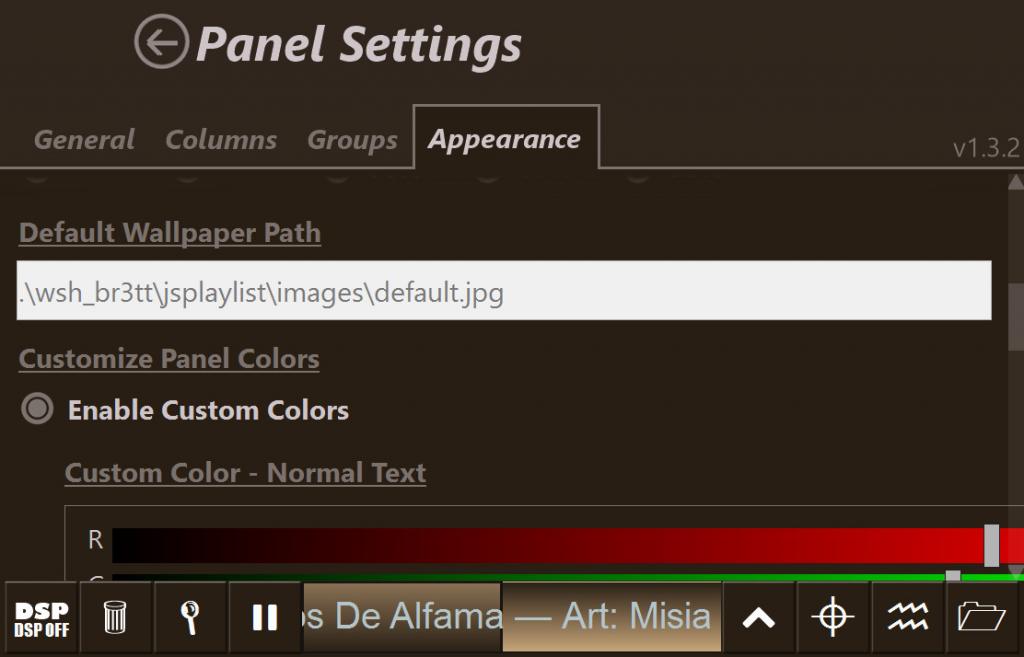
Task: Select the Groups tab
Action: [352, 140]
